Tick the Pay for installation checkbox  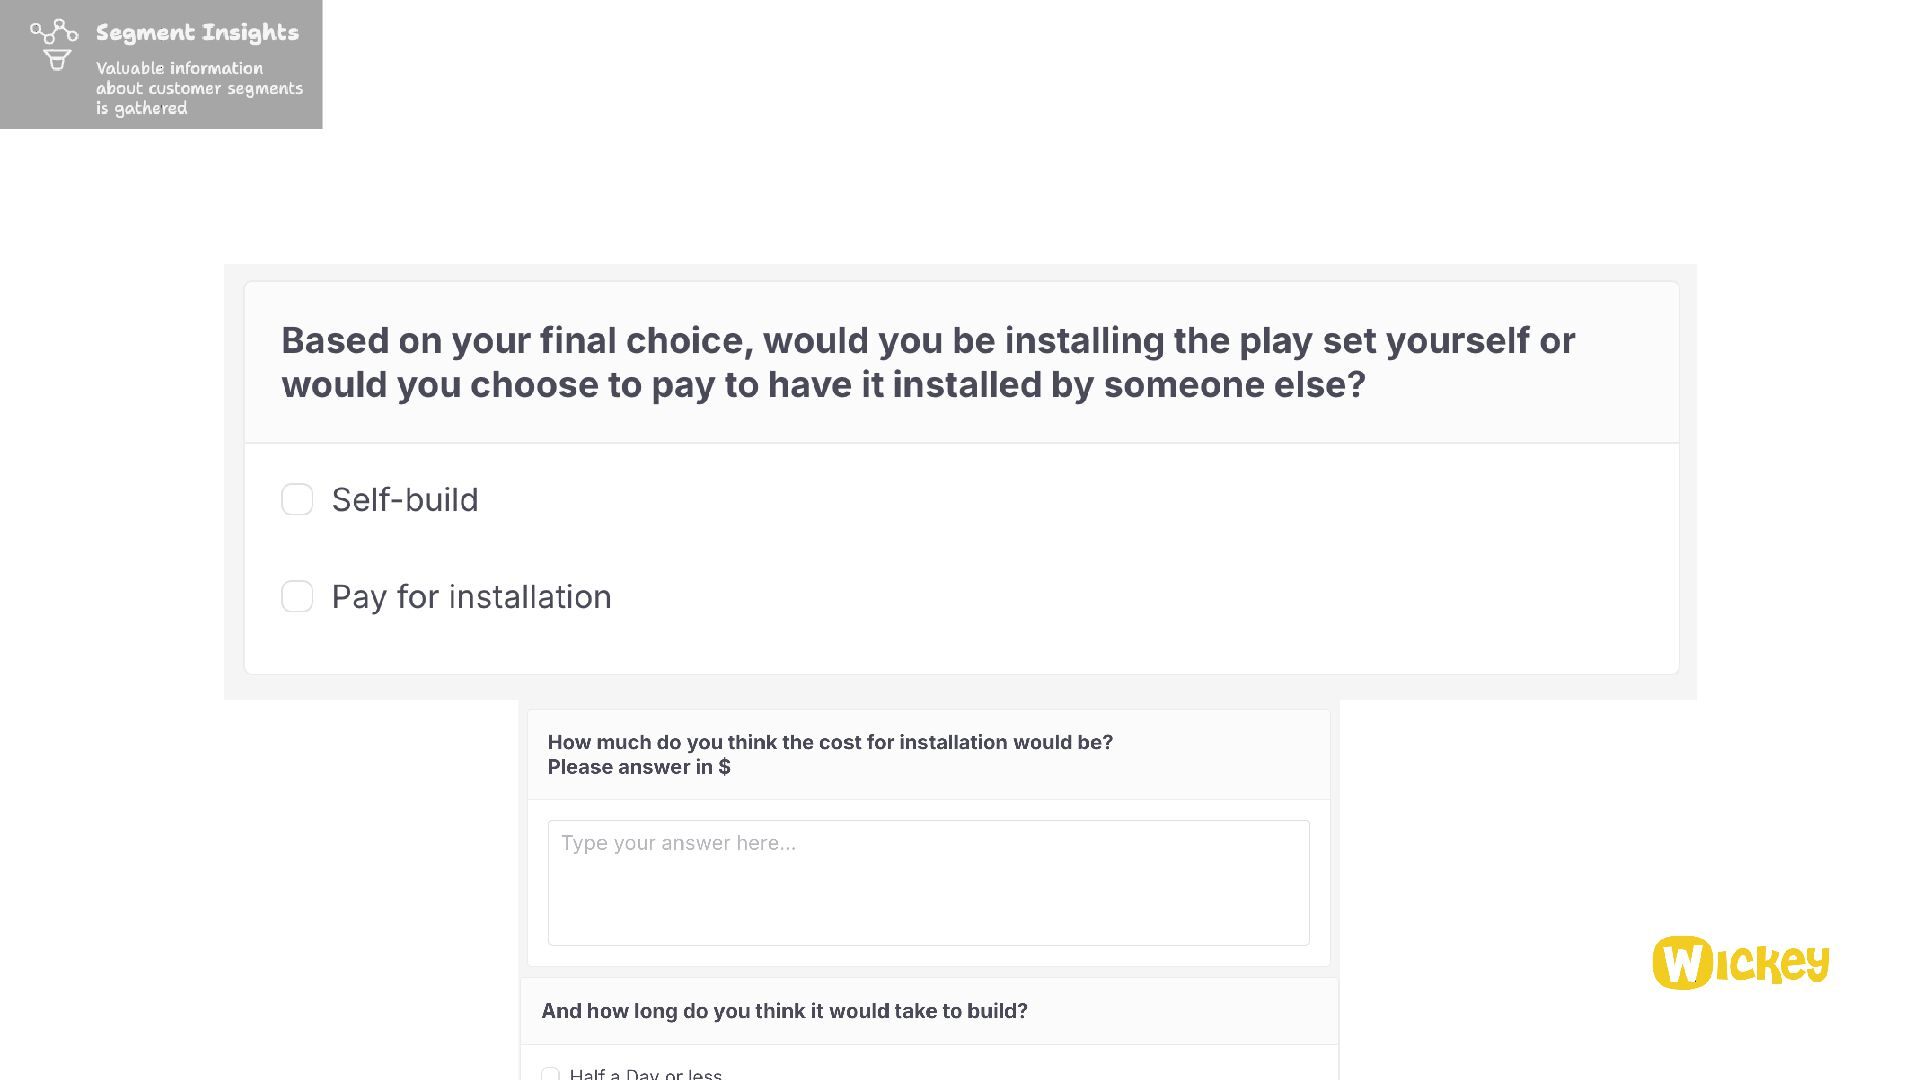(x=297, y=596)
